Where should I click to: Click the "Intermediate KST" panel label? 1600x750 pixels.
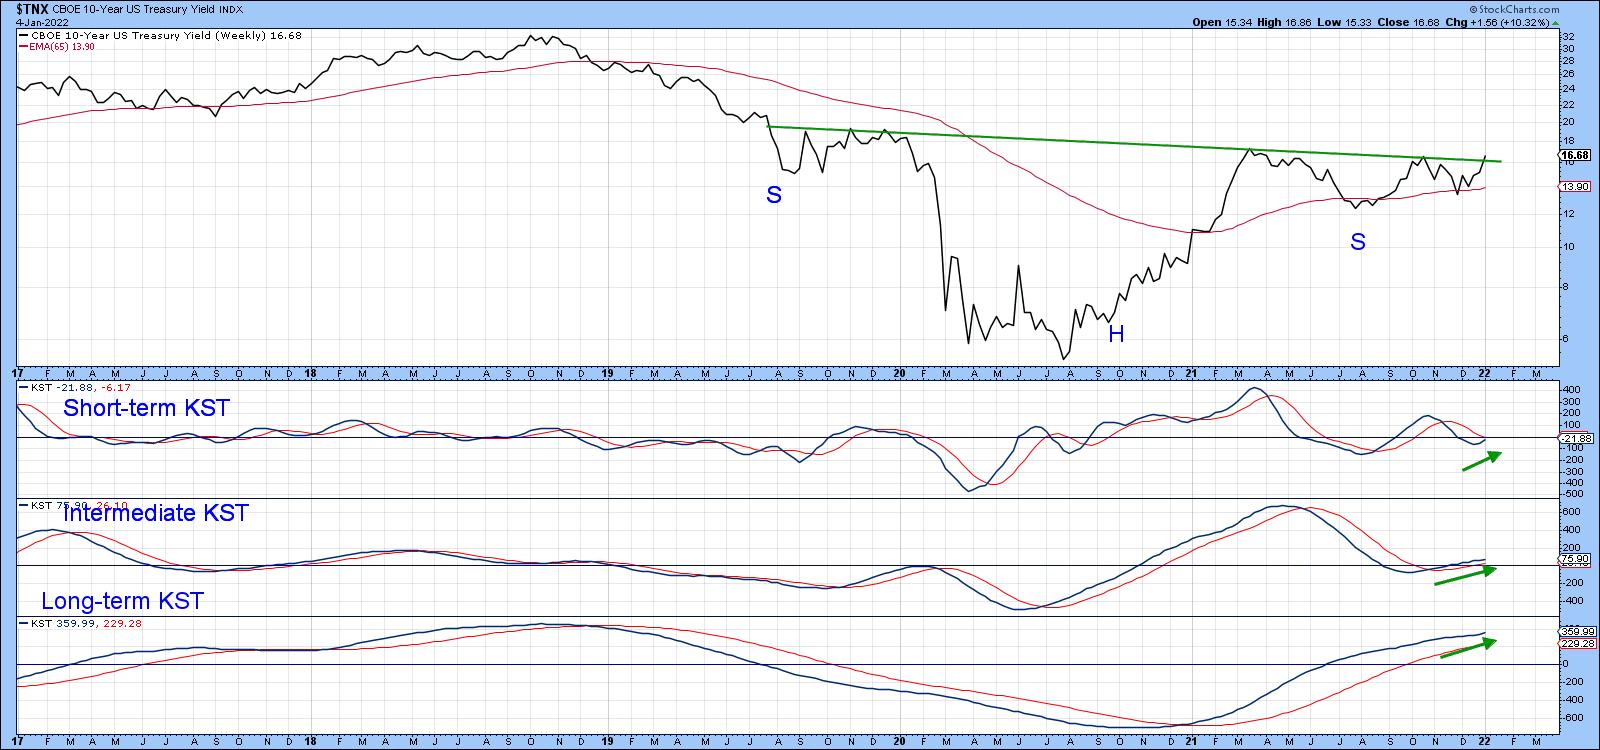(155, 514)
